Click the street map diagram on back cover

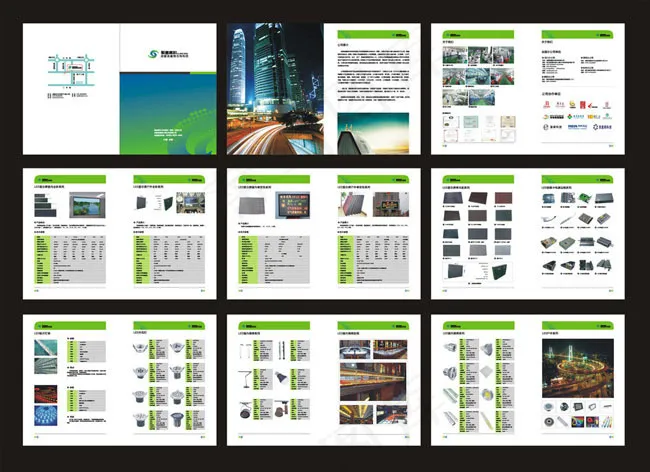[x=68, y=68]
